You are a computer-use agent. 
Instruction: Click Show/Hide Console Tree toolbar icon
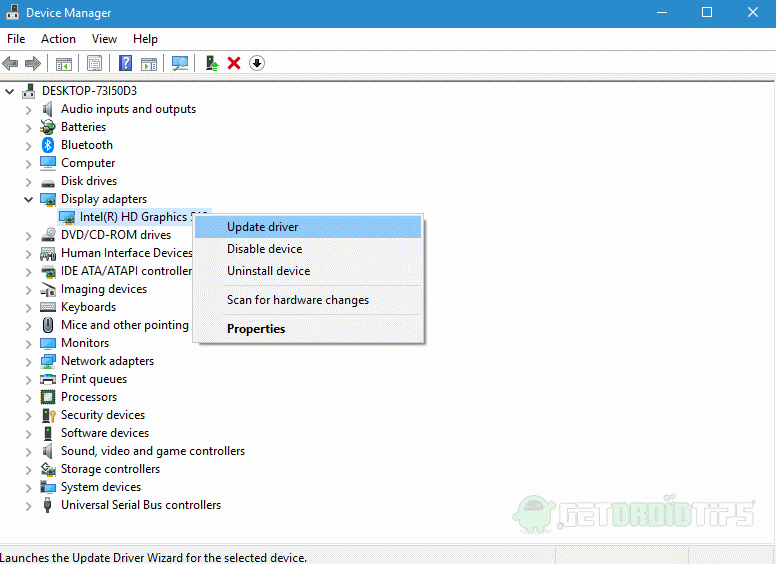(x=63, y=63)
